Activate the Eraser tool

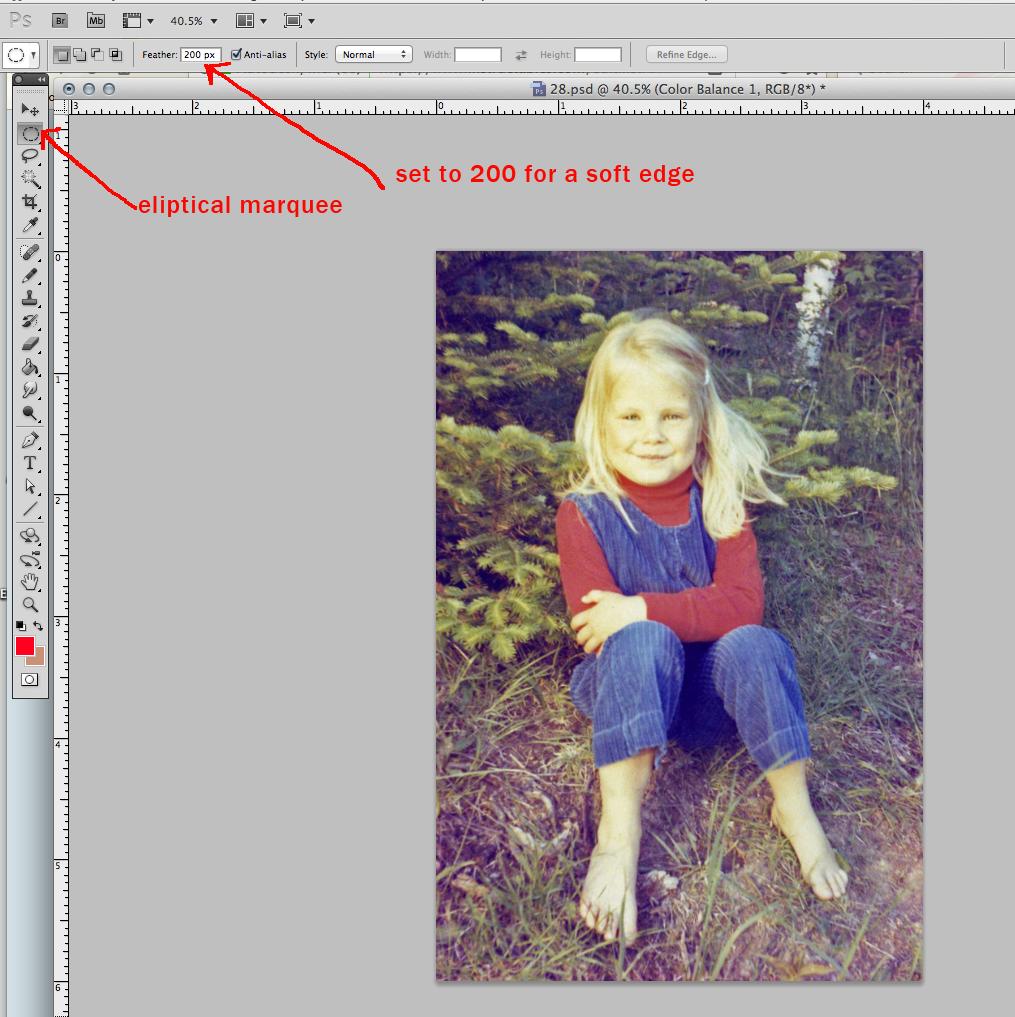click(x=30, y=344)
